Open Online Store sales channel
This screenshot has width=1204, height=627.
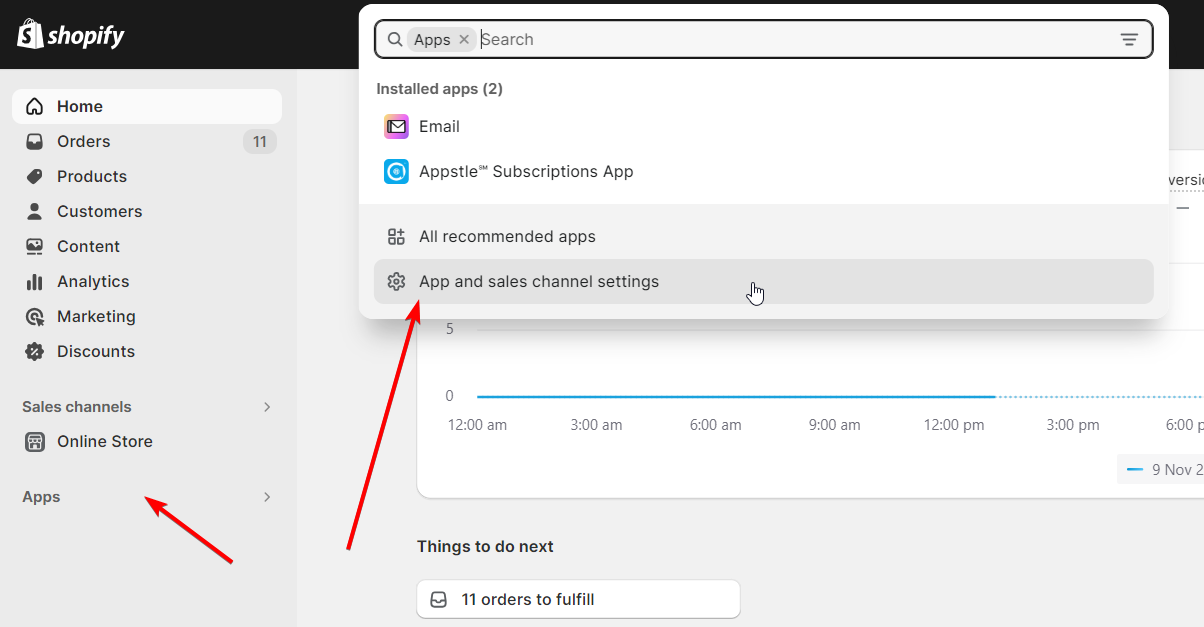147,441
